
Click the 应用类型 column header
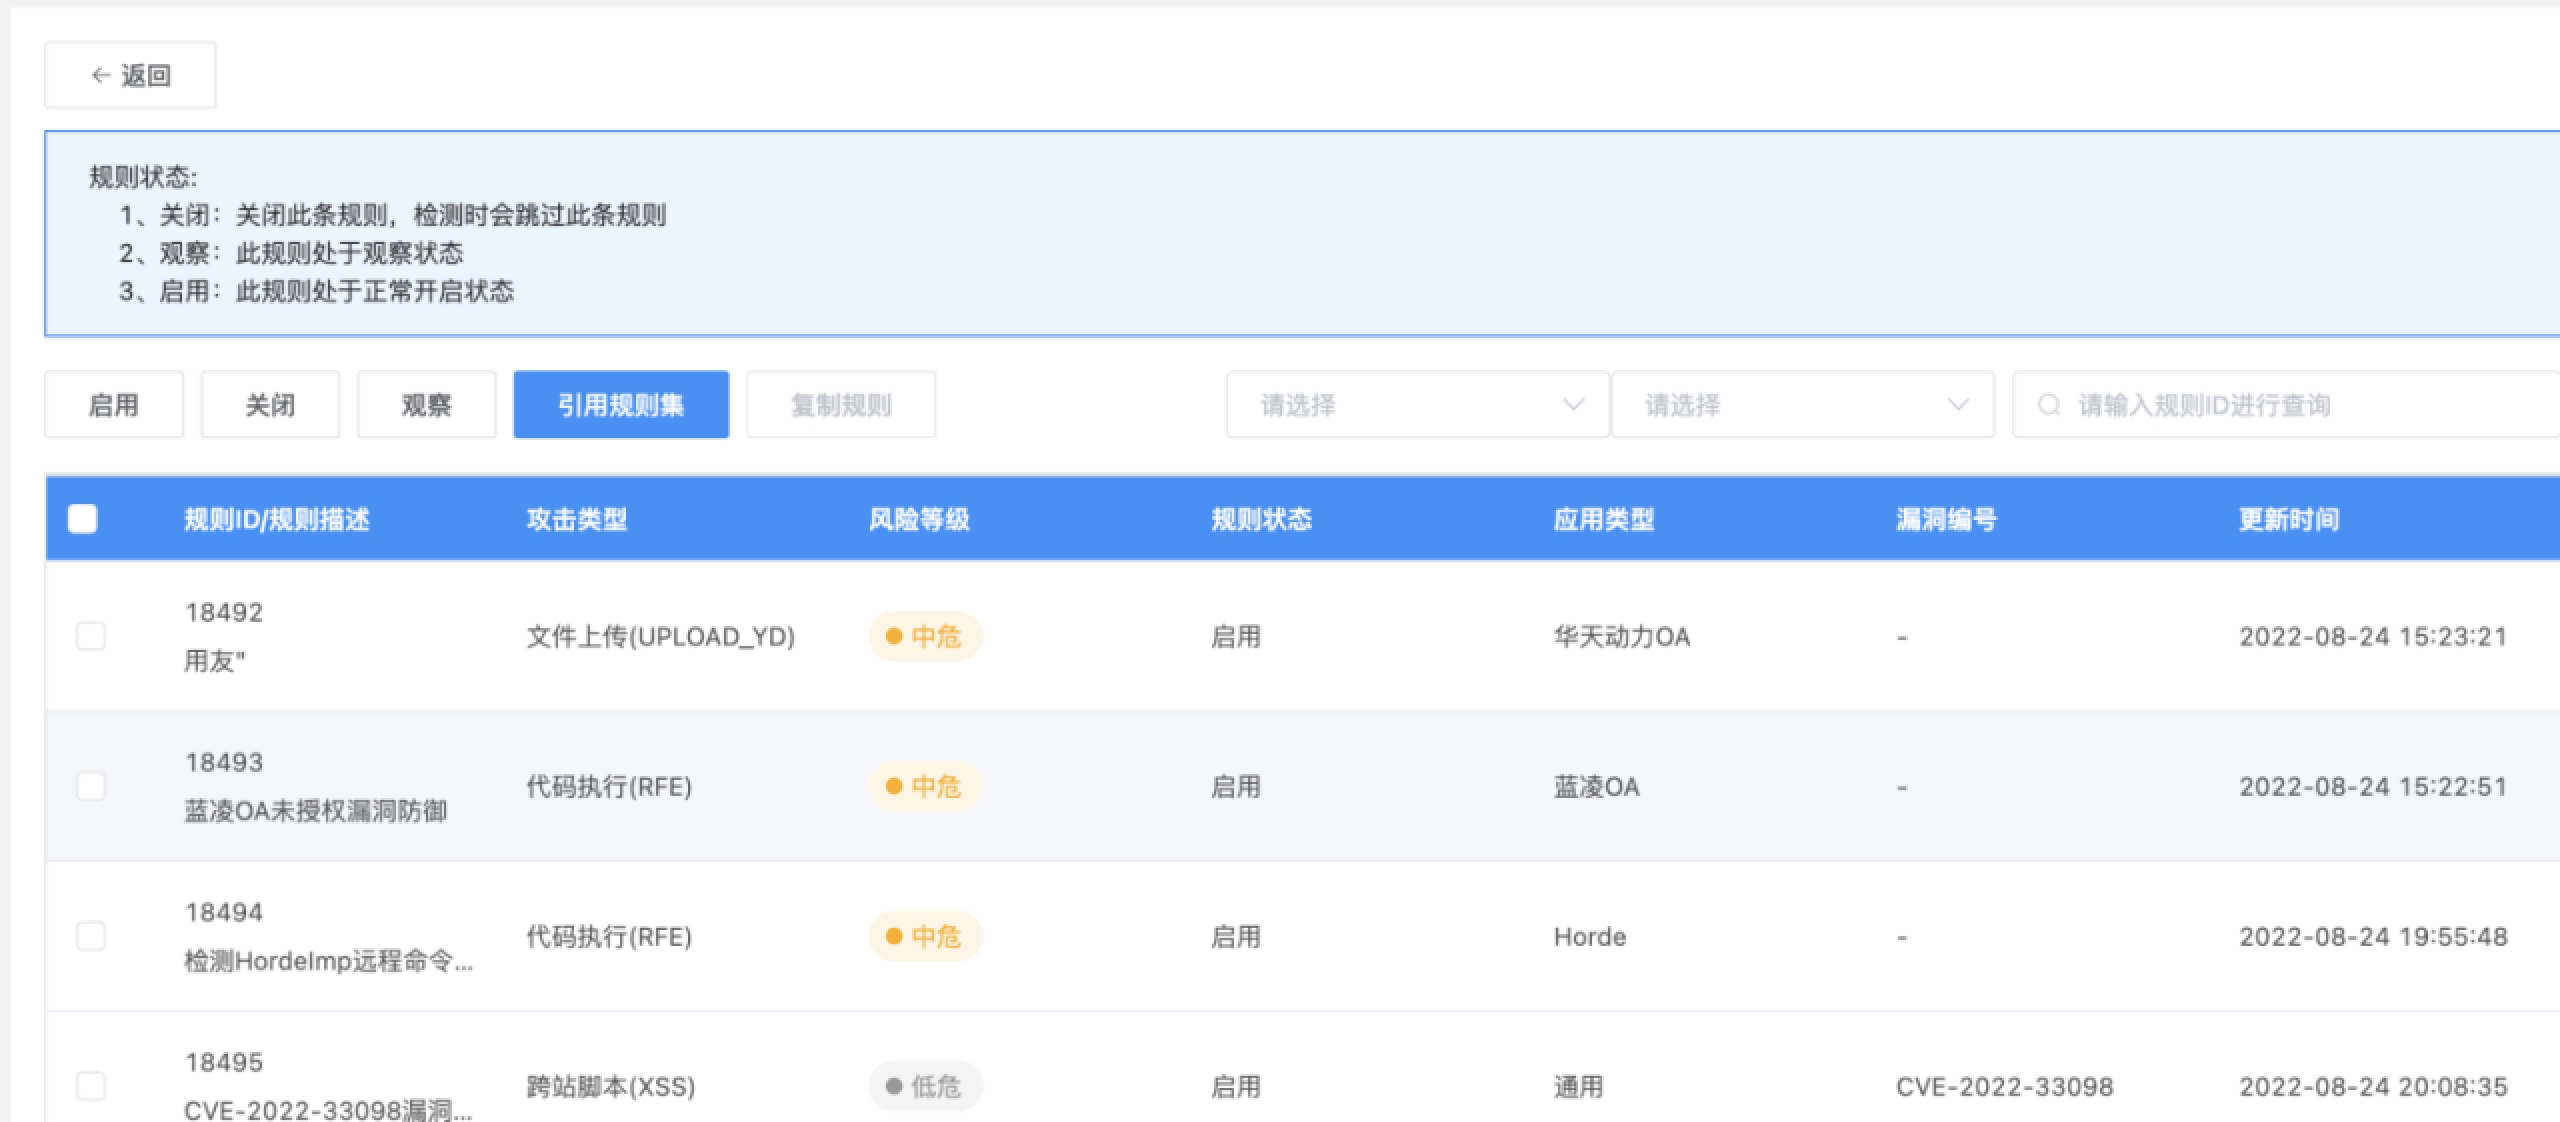1604,520
